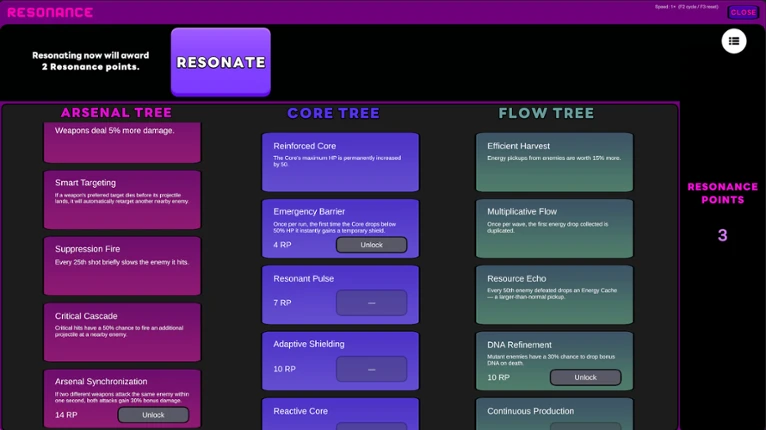Select the Multiplicative Flow card
The width and height of the screenshot is (766, 430).
554,228
